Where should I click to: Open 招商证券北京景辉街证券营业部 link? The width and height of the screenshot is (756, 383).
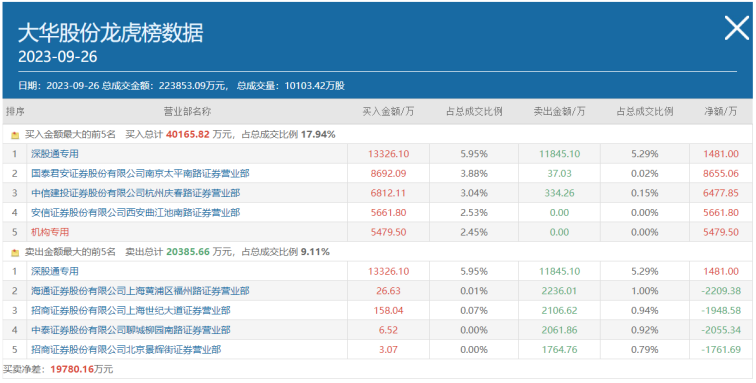(x=126, y=349)
